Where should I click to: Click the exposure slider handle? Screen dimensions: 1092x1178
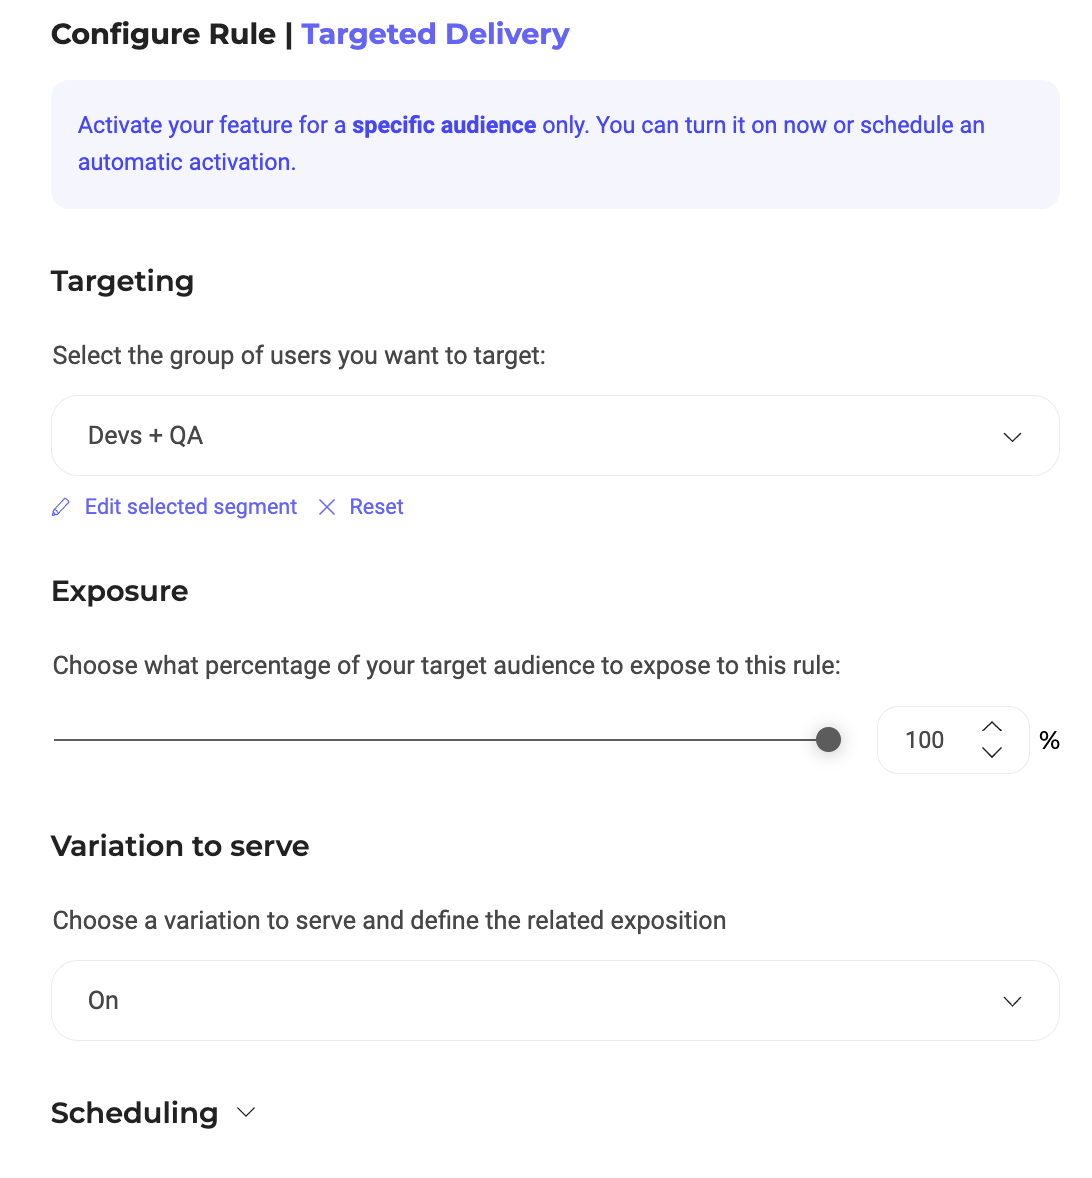point(828,740)
